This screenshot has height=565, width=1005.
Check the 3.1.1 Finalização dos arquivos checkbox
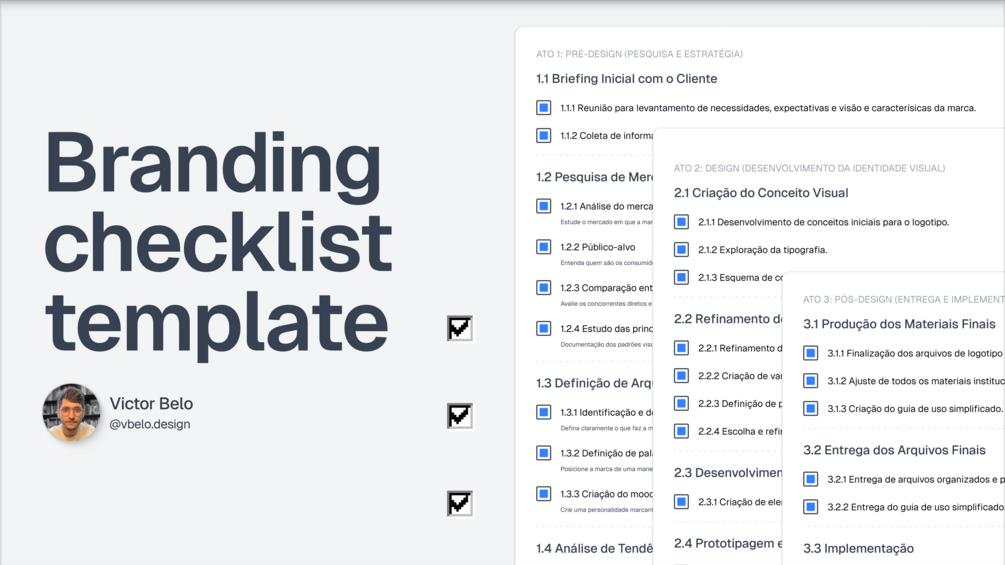(x=811, y=353)
